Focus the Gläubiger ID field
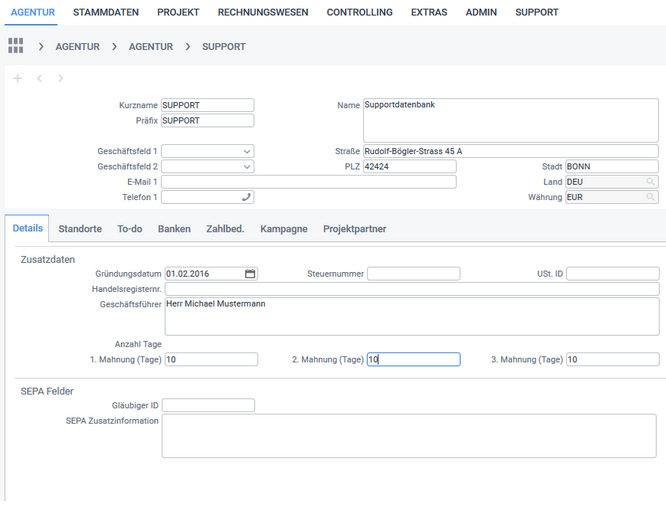The height and width of the screenshot is (511, 666). (x=208, y=406)
